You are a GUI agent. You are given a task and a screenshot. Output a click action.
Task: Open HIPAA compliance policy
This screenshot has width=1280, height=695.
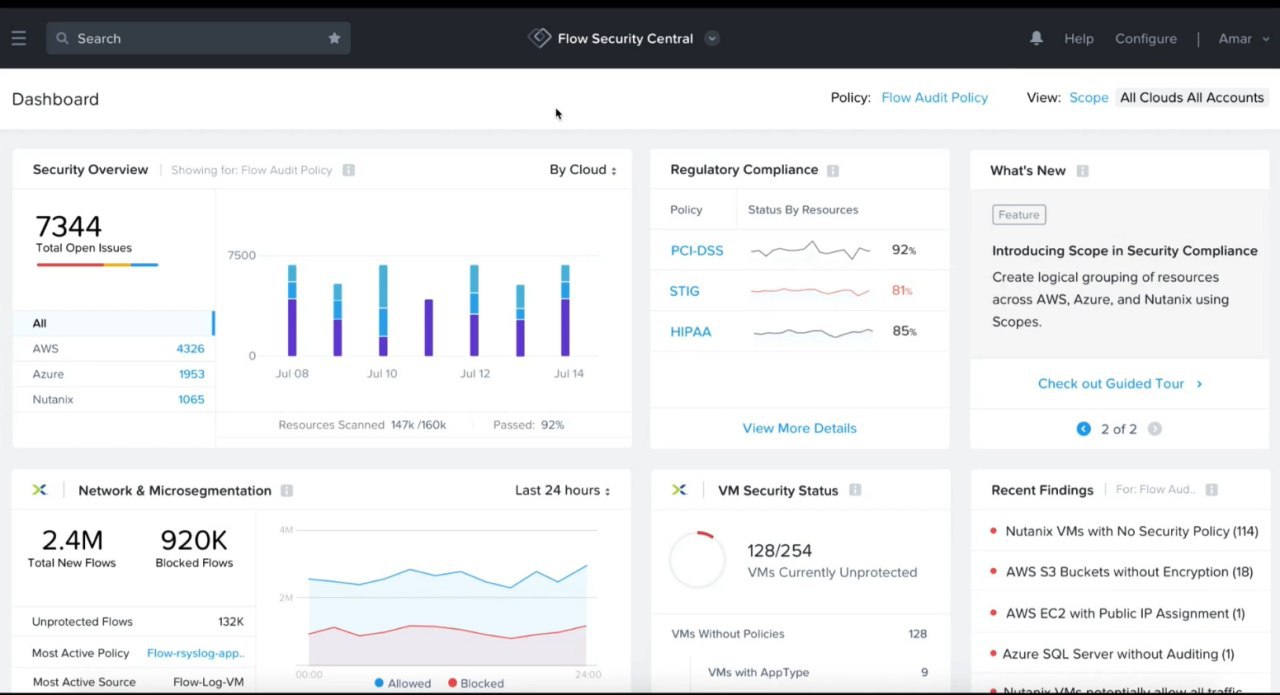click(691, 332)
